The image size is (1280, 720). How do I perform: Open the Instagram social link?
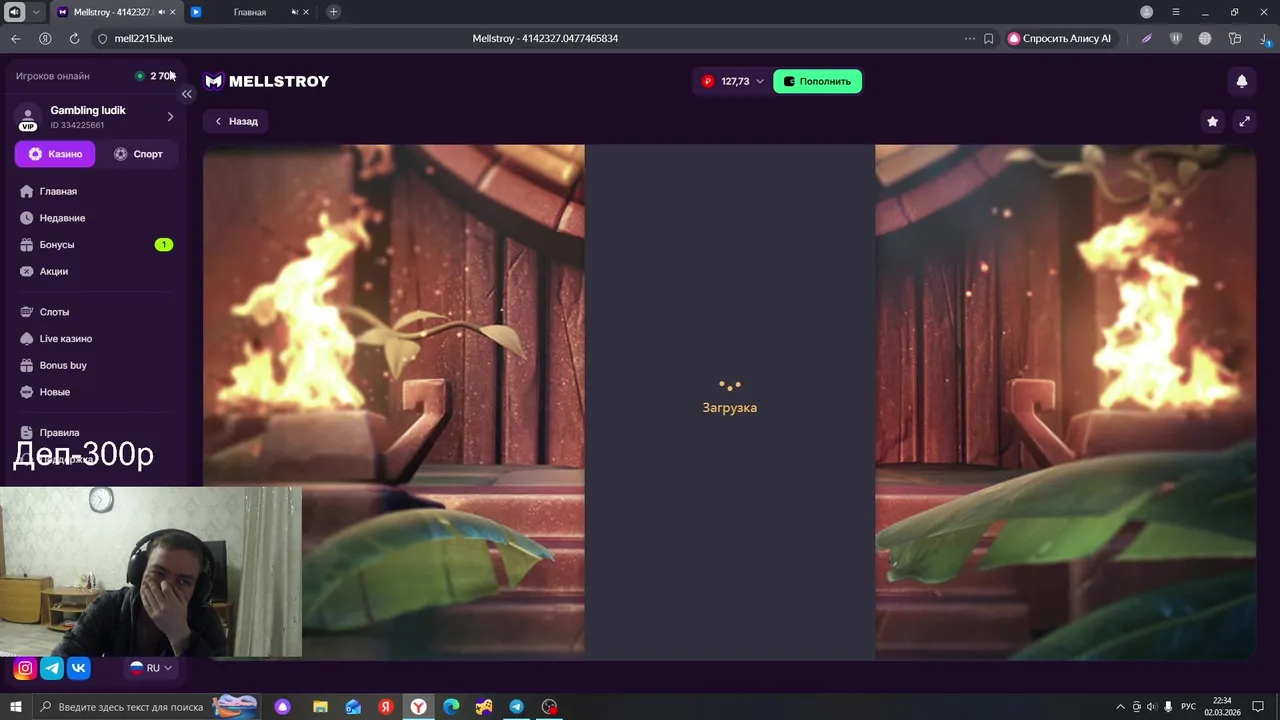(x=25, y=668)
